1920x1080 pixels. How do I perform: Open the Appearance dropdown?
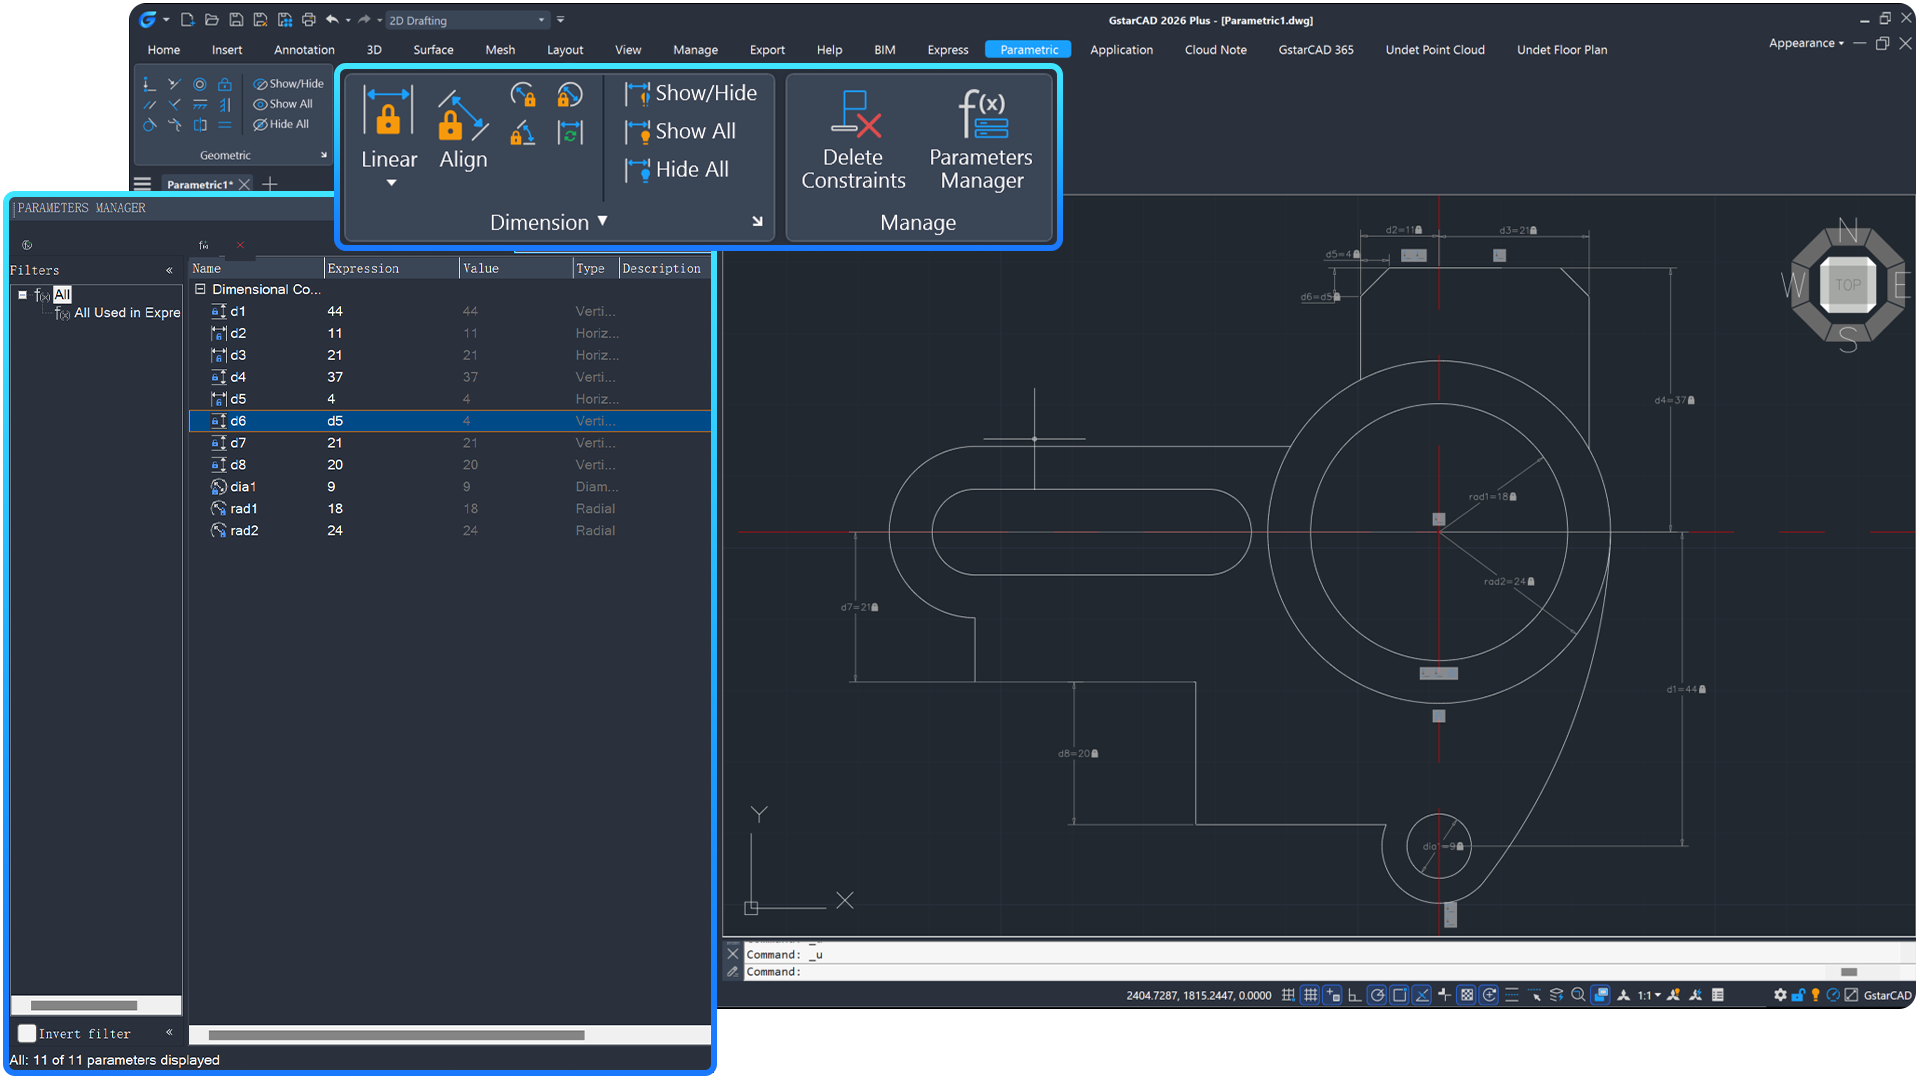pos(1806,43)
